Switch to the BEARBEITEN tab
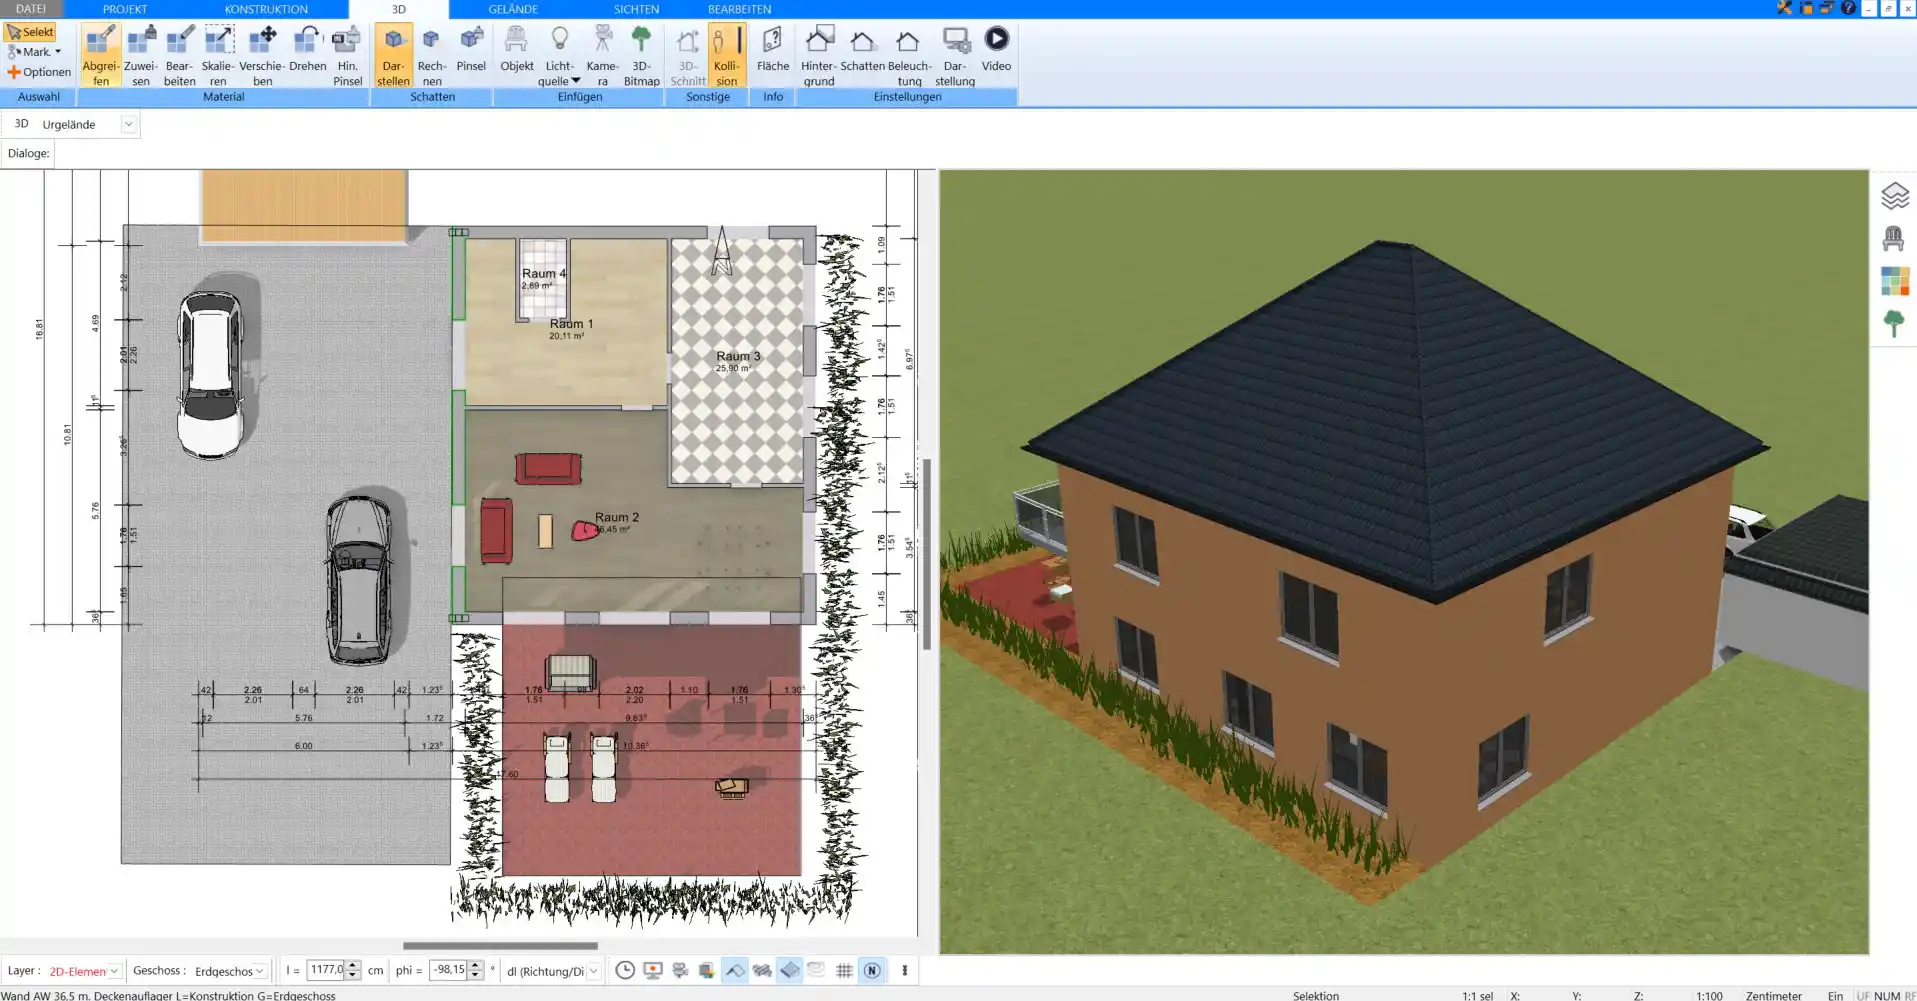 pos(739,9)
